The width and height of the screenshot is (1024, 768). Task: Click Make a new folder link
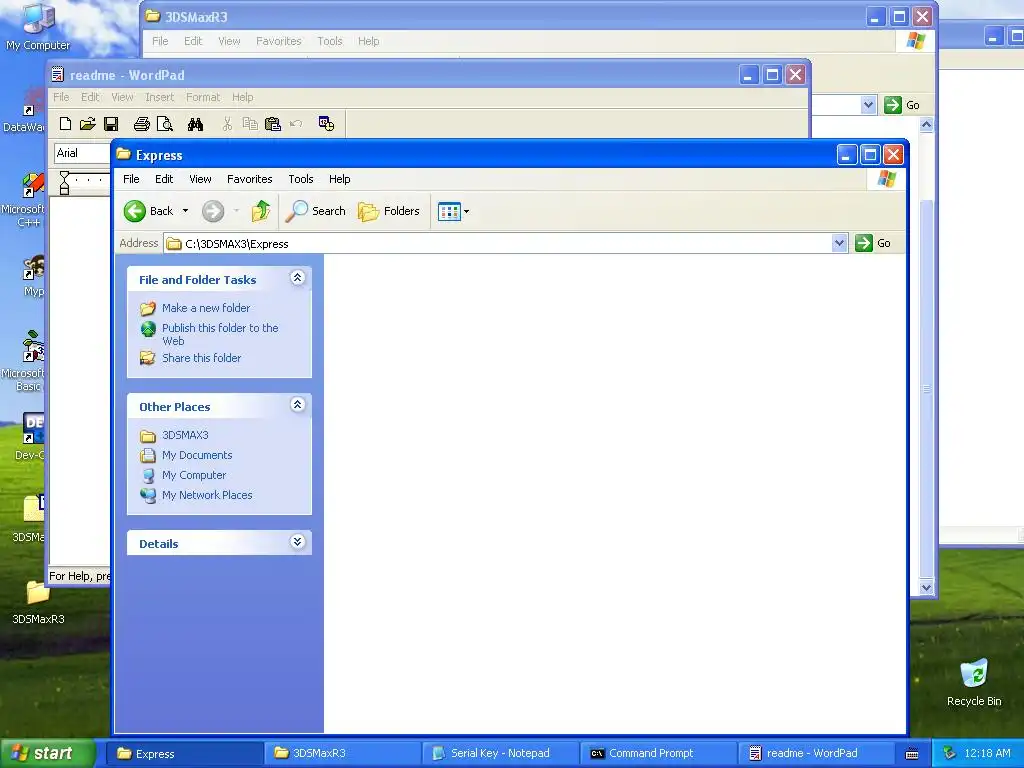(x=206, y=308)
